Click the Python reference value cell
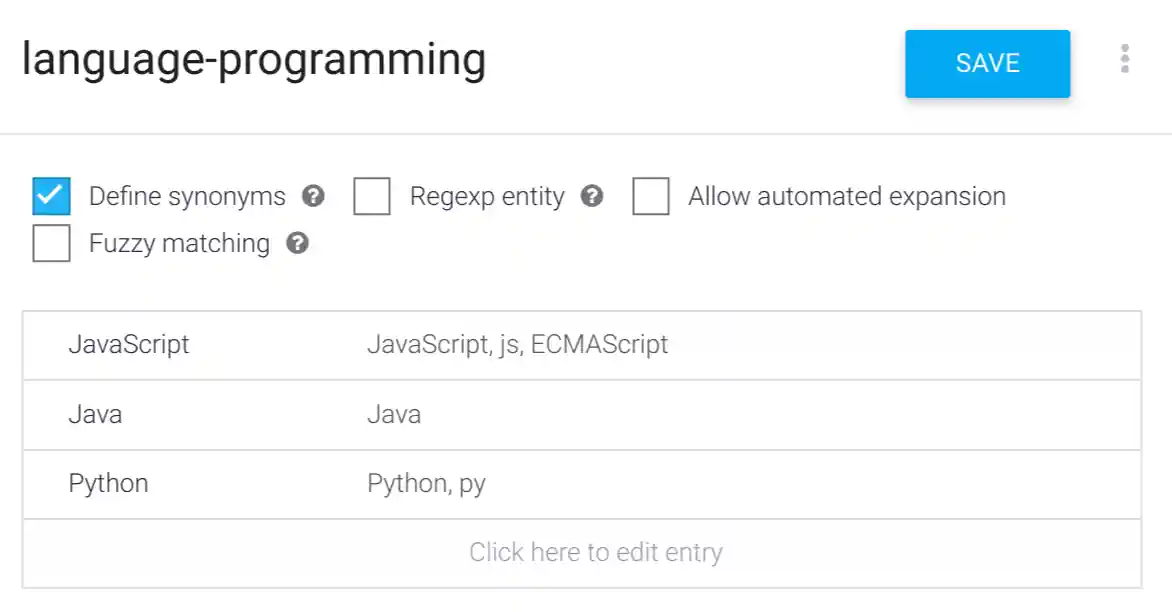1172x612 pixels. pyautogui.click(x=110, y=484)
